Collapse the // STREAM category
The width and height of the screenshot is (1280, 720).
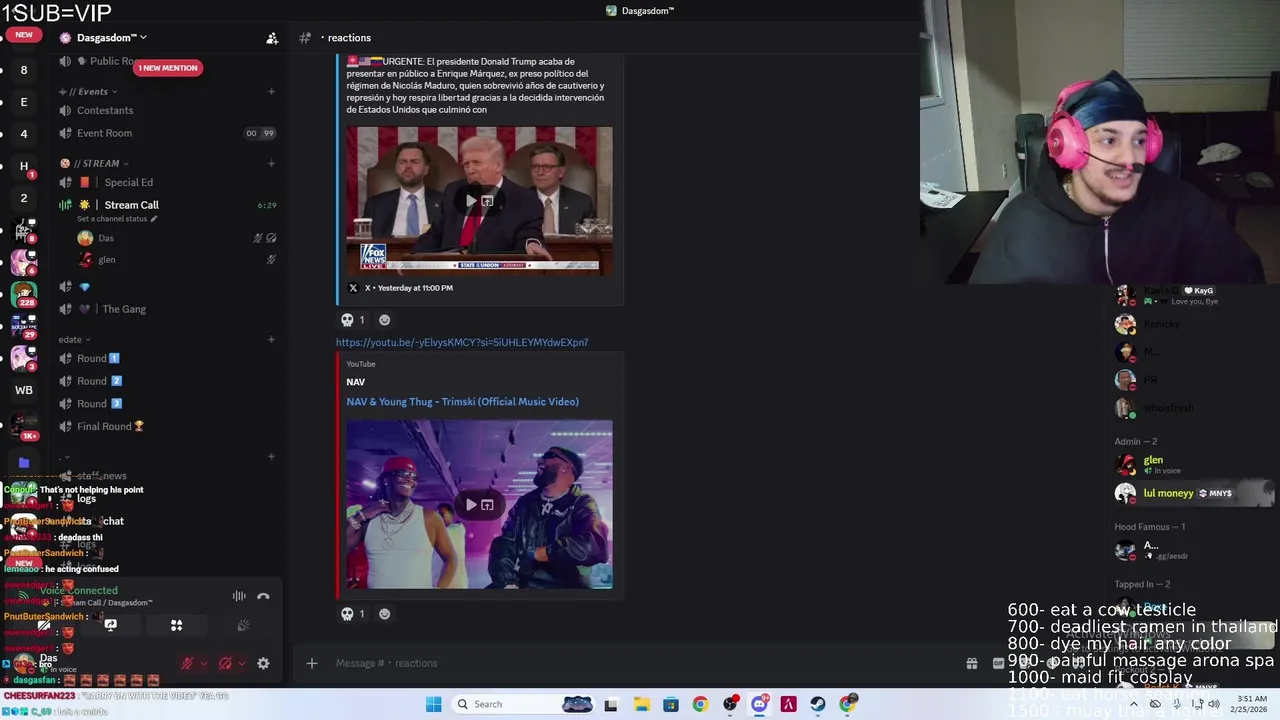pyautogui.click(x=95, y=163)
